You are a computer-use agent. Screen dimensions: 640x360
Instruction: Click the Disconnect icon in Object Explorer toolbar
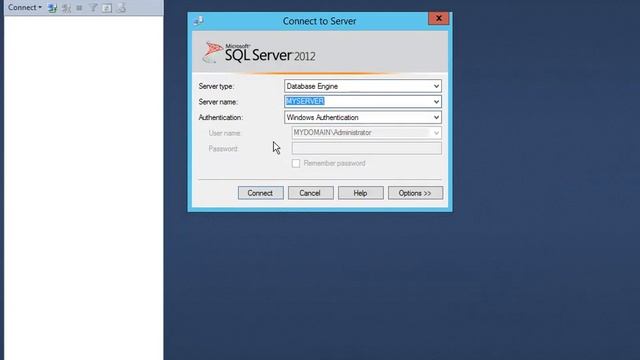click(66, 8)
